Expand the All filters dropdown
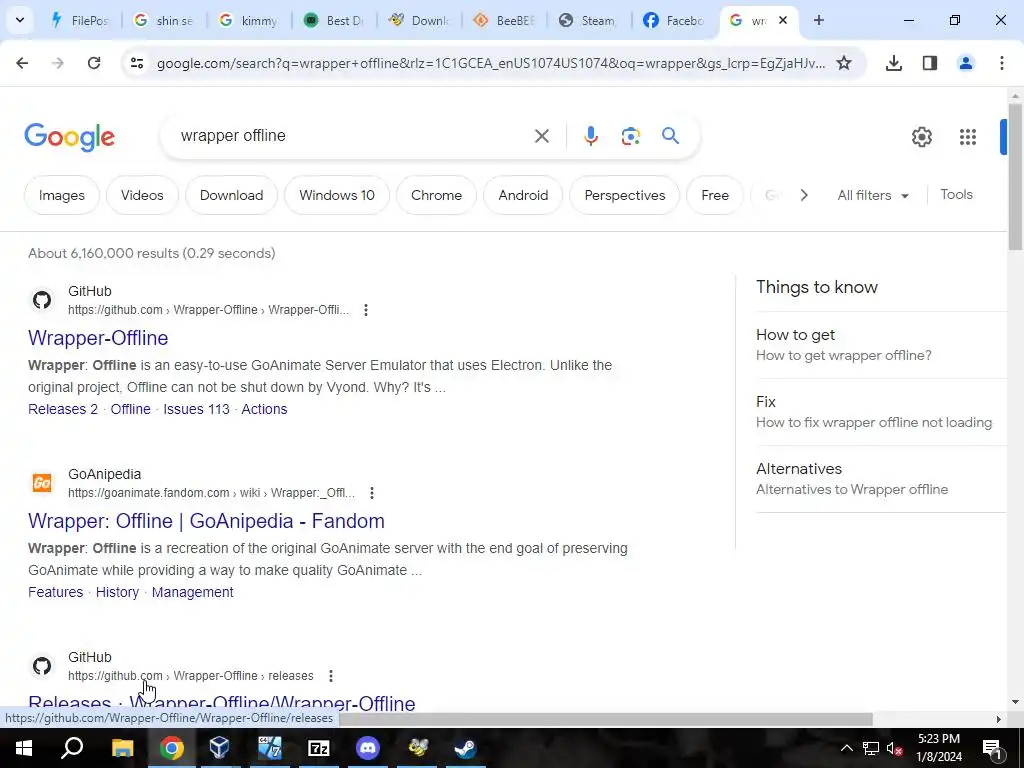This screenshot has height=768, width=1024. click(872, 195)
